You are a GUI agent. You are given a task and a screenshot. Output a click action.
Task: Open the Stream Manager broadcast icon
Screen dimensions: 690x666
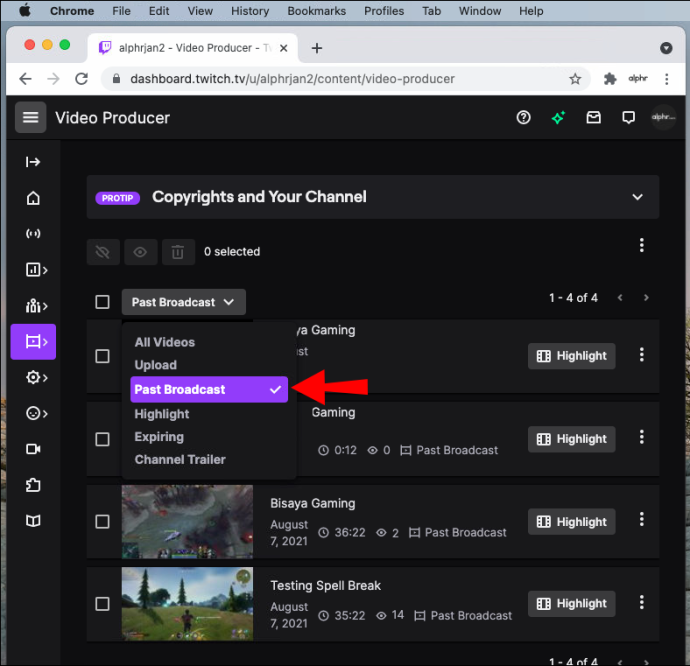pyautogui.click(x=33, y=233)
